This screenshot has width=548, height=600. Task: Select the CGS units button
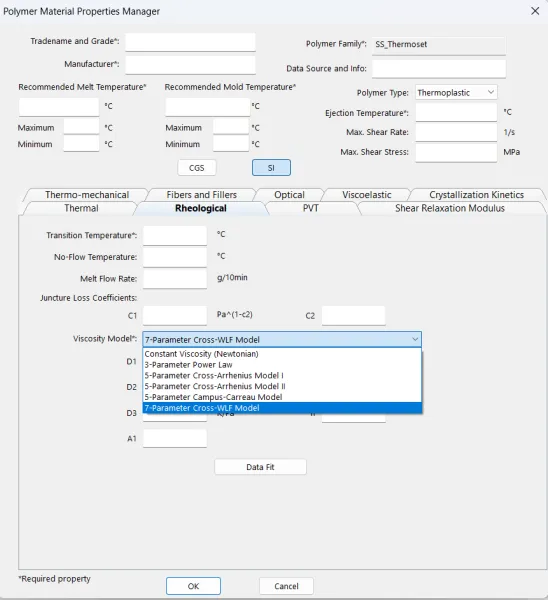click(197, 168)
